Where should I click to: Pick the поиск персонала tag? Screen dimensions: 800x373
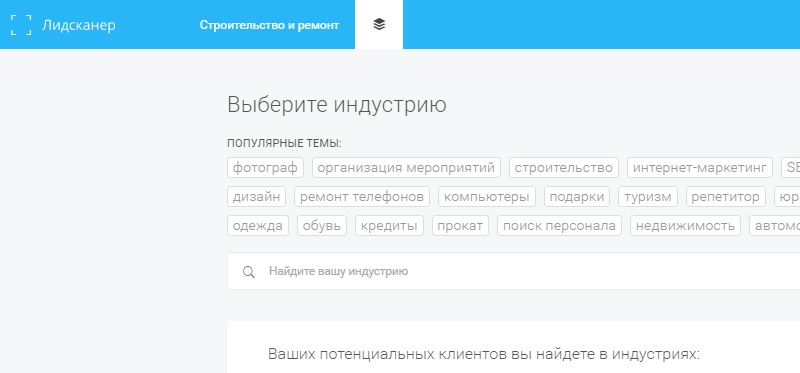(x=560, y=226)
